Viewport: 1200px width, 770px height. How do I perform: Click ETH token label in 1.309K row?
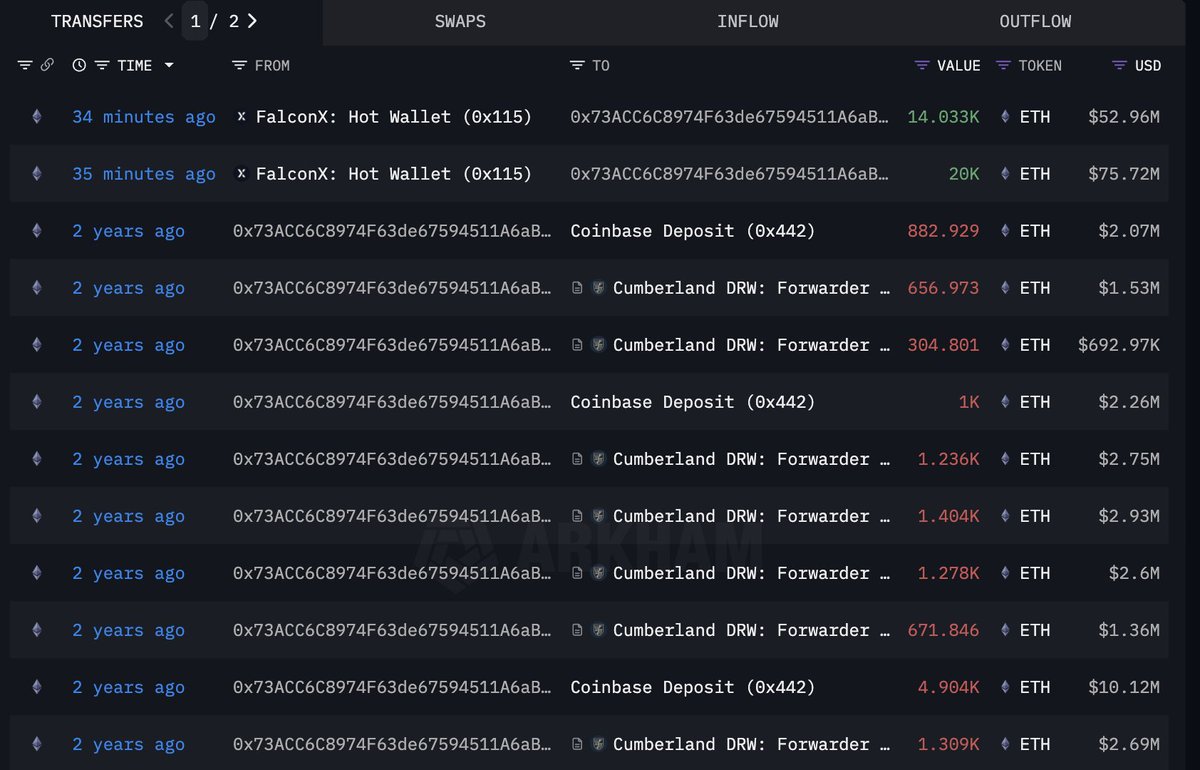pyautogui.click(x=1034, y=744)
